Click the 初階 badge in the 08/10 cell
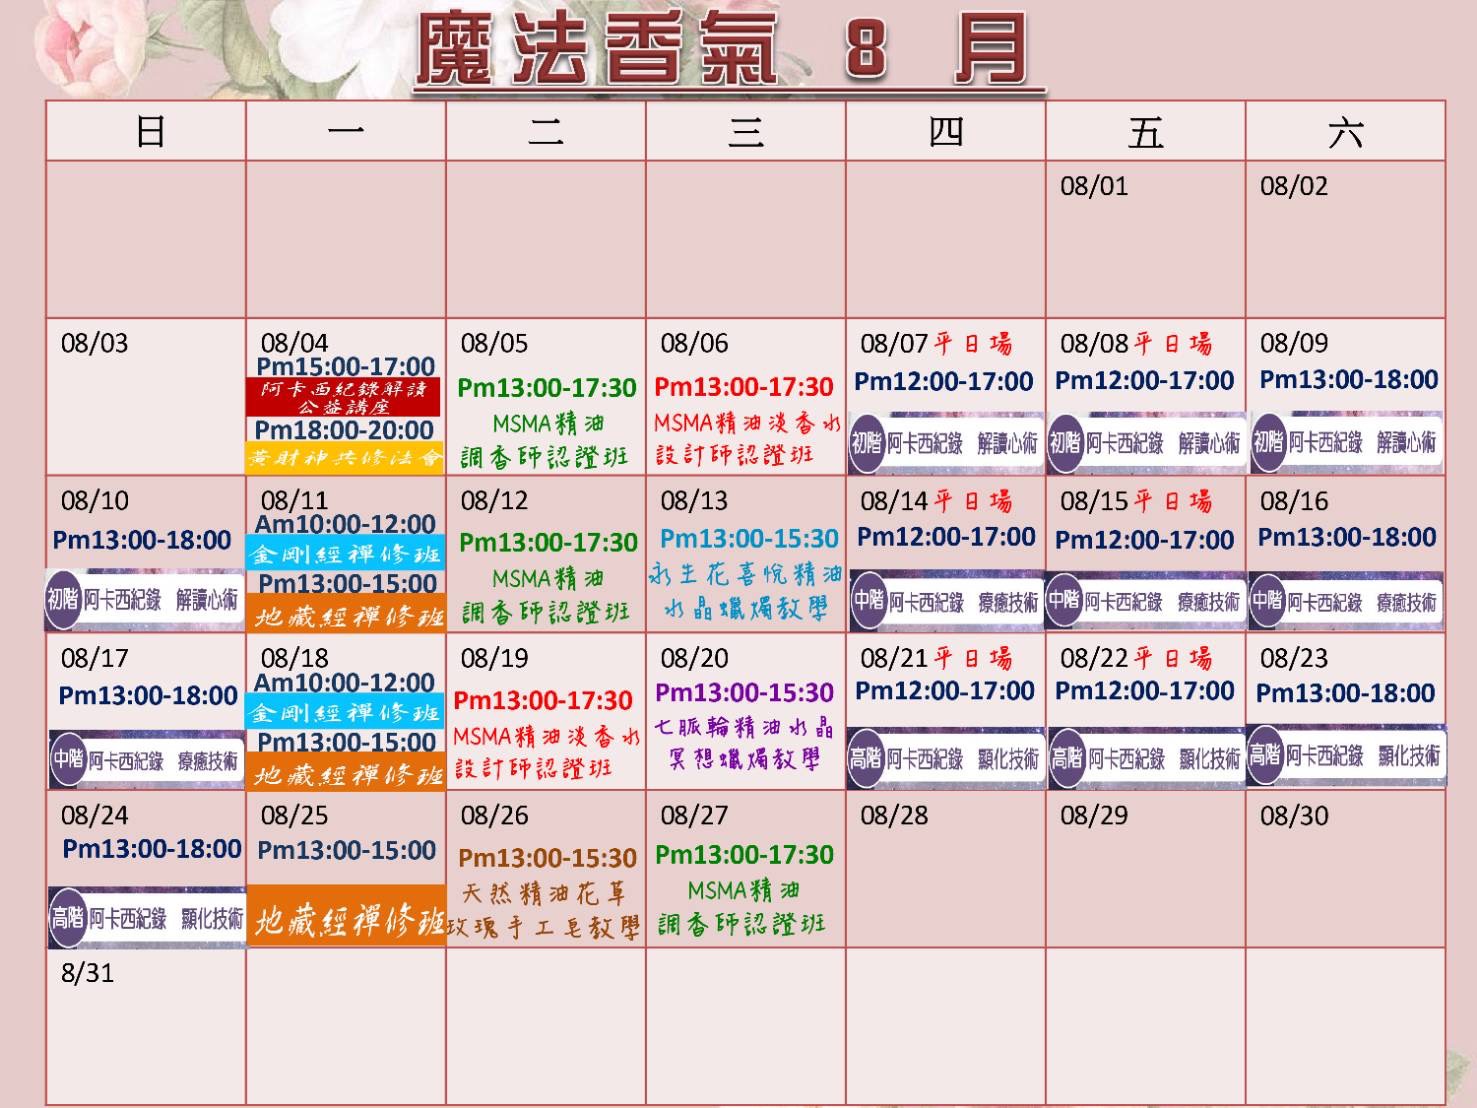Screen dimensions: 1477x1108 pos(63,599)
